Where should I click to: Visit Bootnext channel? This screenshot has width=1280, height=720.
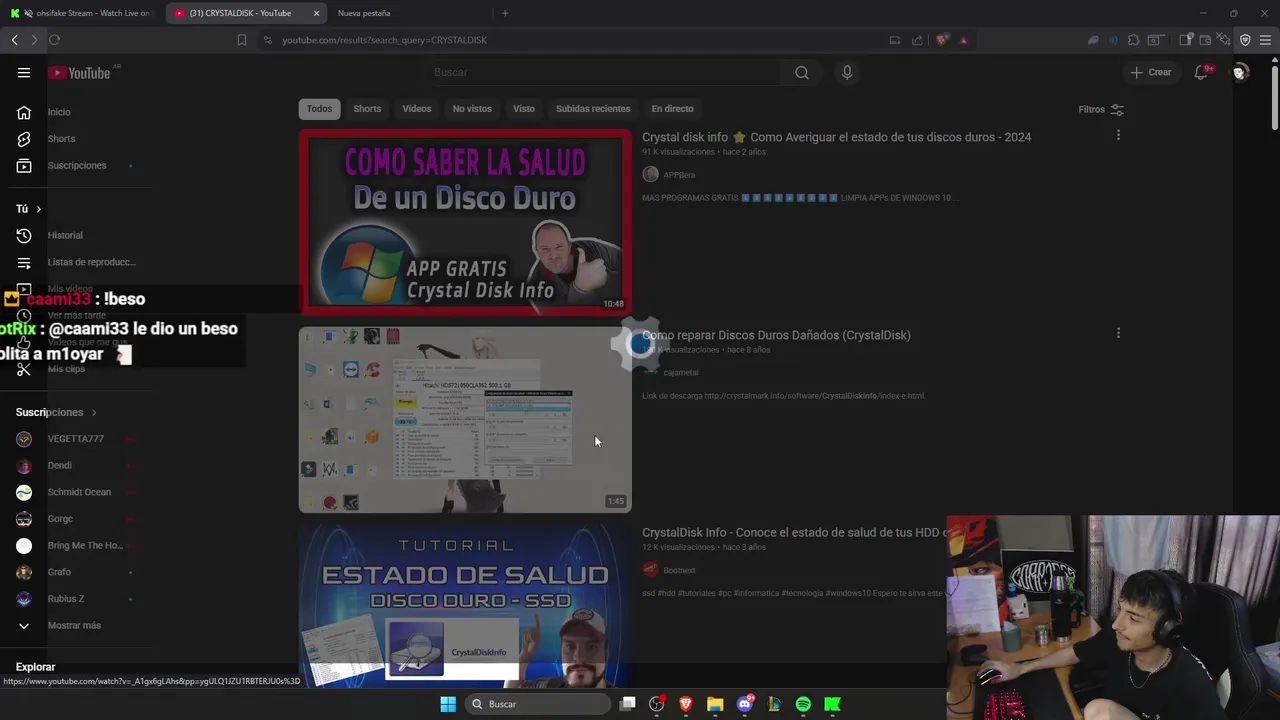click(x=679, y=570)
